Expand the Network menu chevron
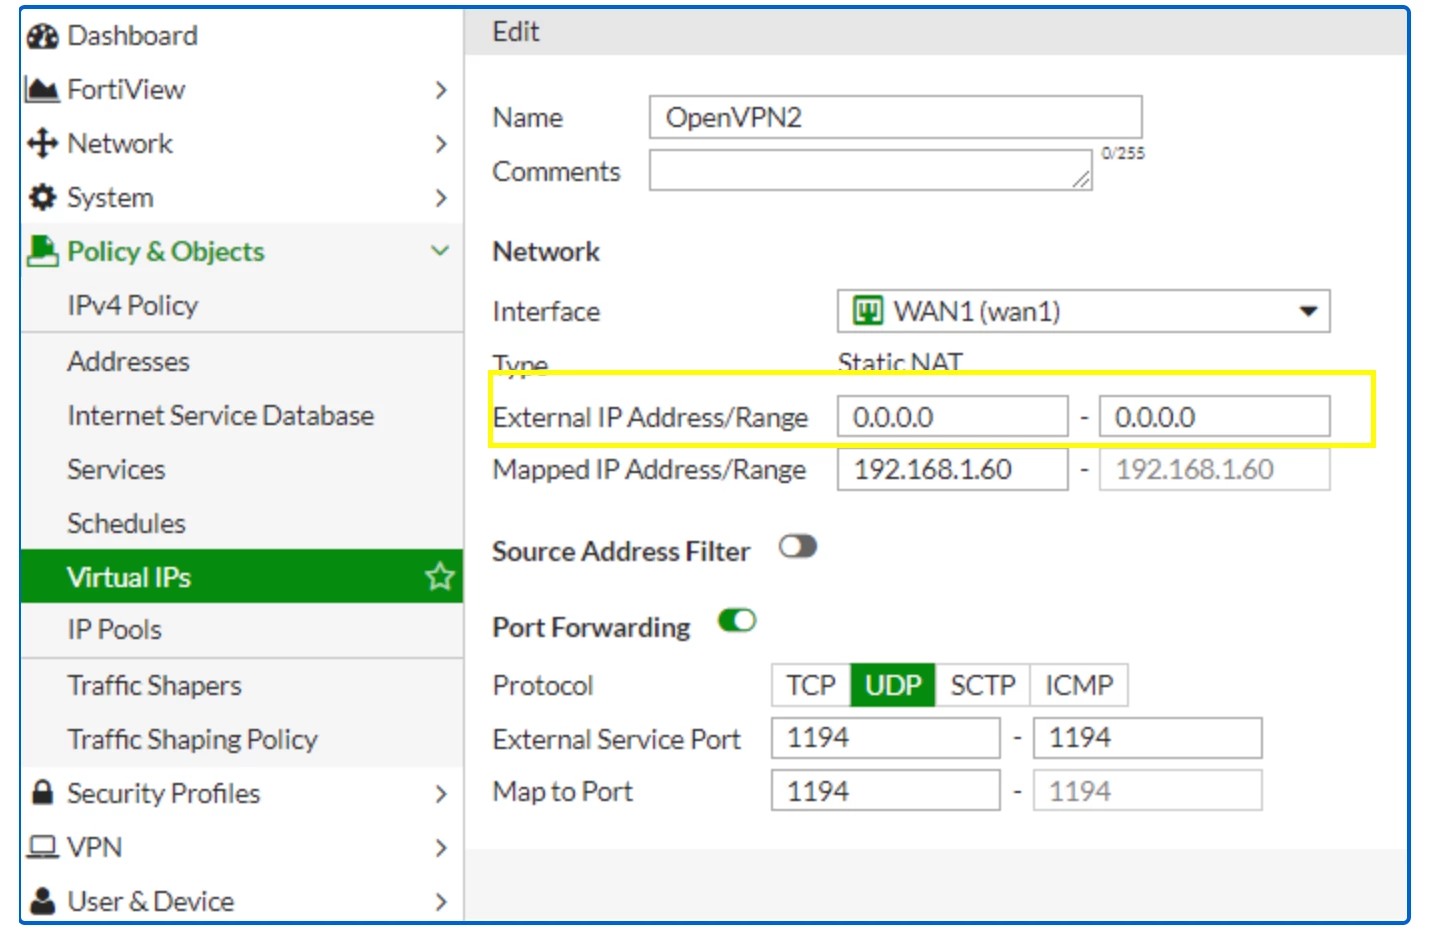The width and height of the screenshot is (1436, 932). click(x=441, y=144)
